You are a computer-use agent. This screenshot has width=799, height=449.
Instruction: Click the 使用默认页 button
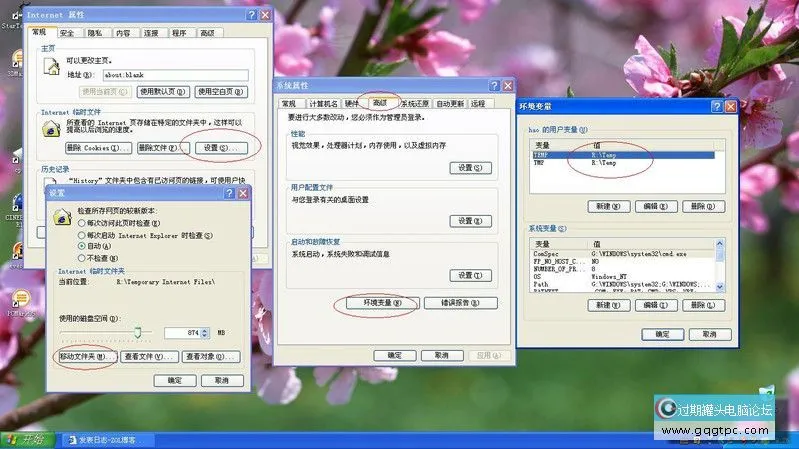(163, 92)
